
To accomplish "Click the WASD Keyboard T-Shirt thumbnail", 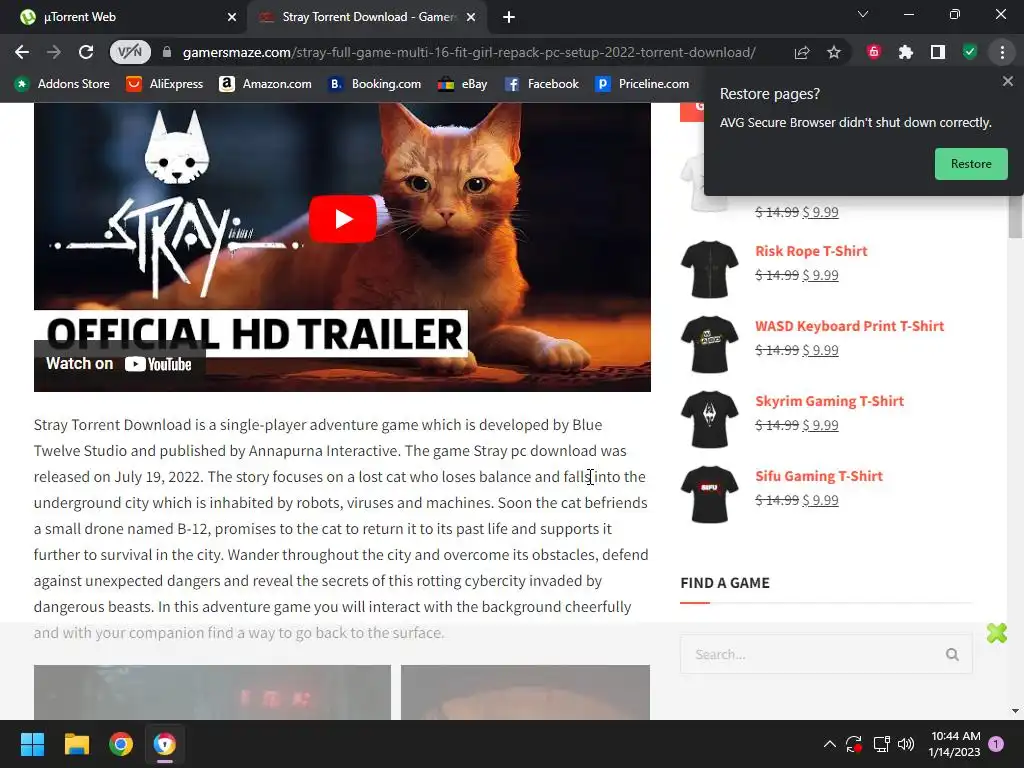I will 709,344.
